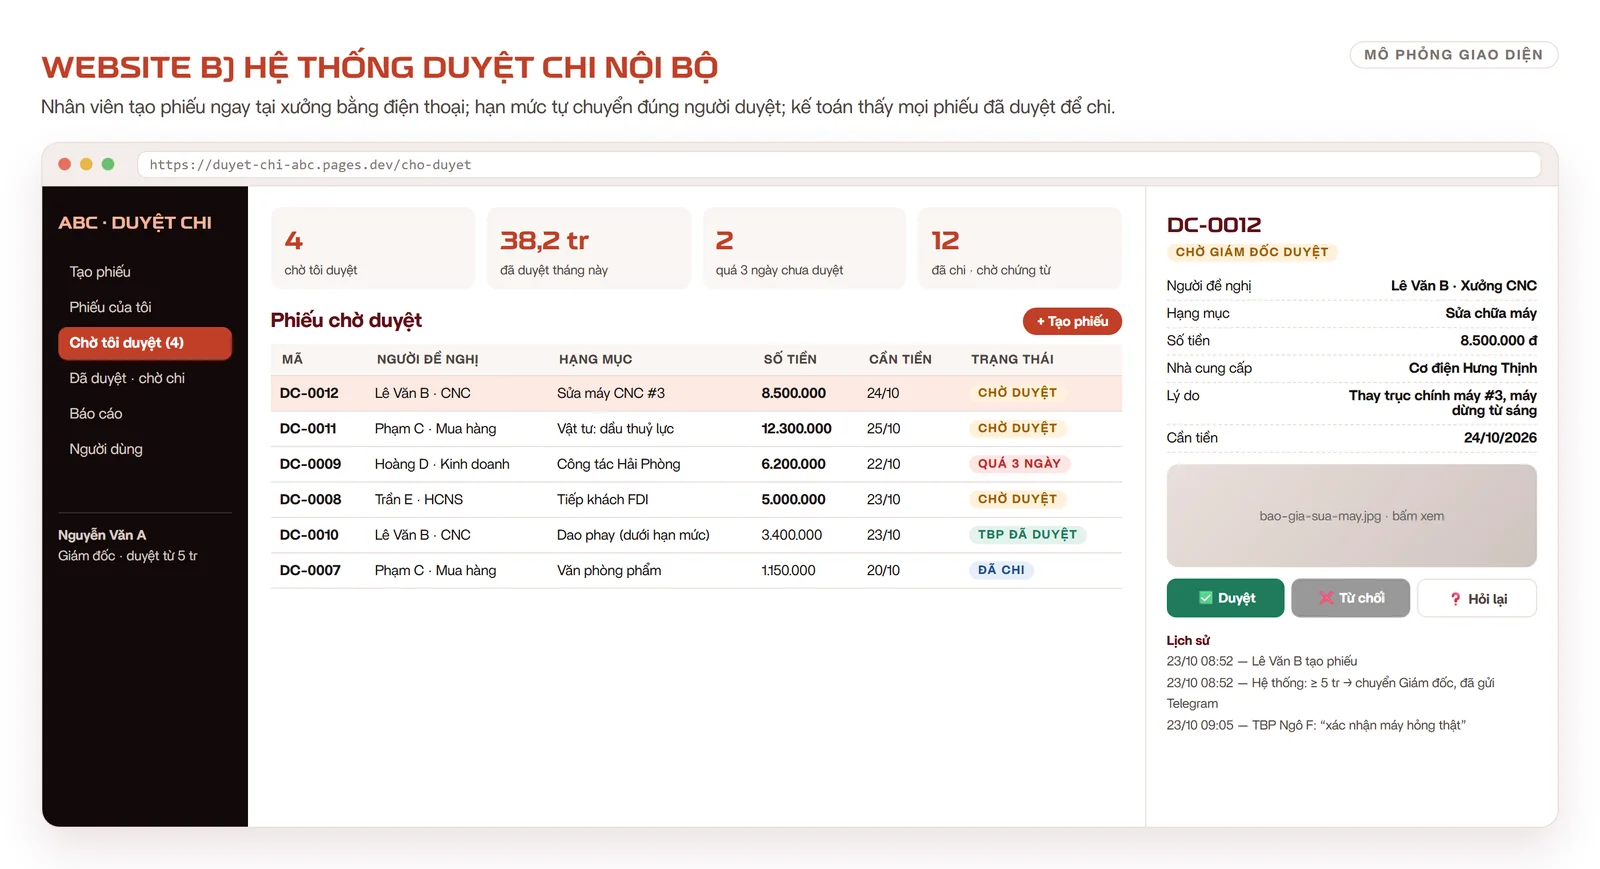This screenshot has height=869, width=1600.
Task: Click the user name Nguyễn Văn A
Action: click(x=102, y=535)
